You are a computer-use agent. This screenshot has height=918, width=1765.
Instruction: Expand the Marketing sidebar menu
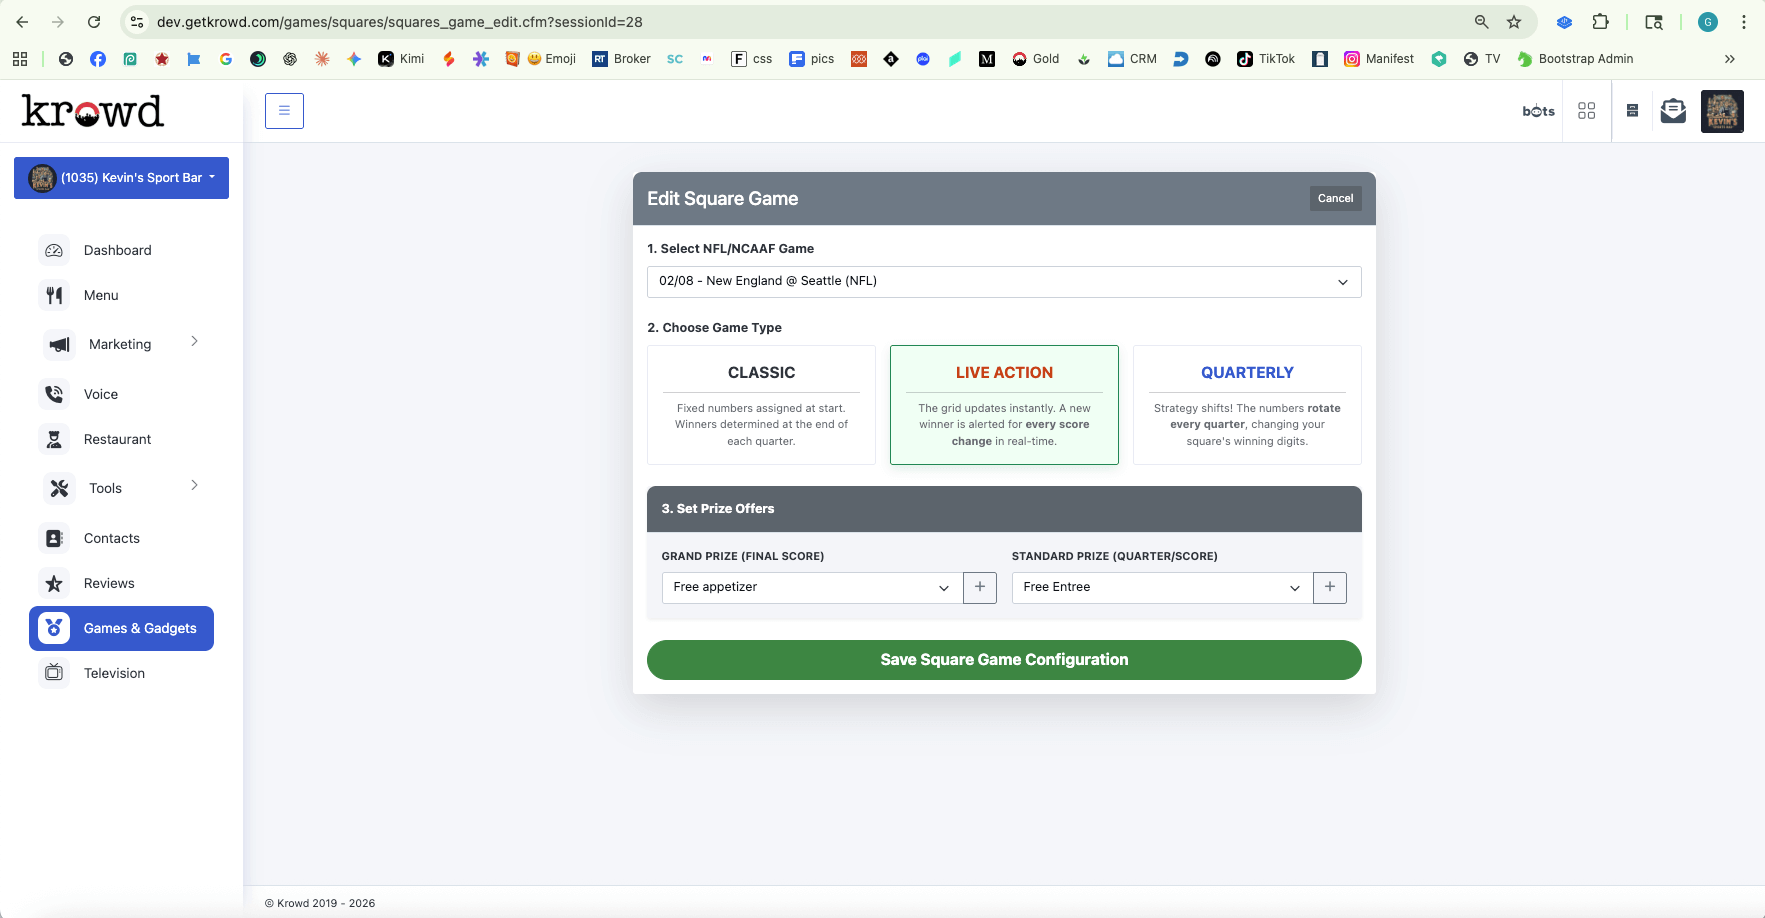[121, 344]
